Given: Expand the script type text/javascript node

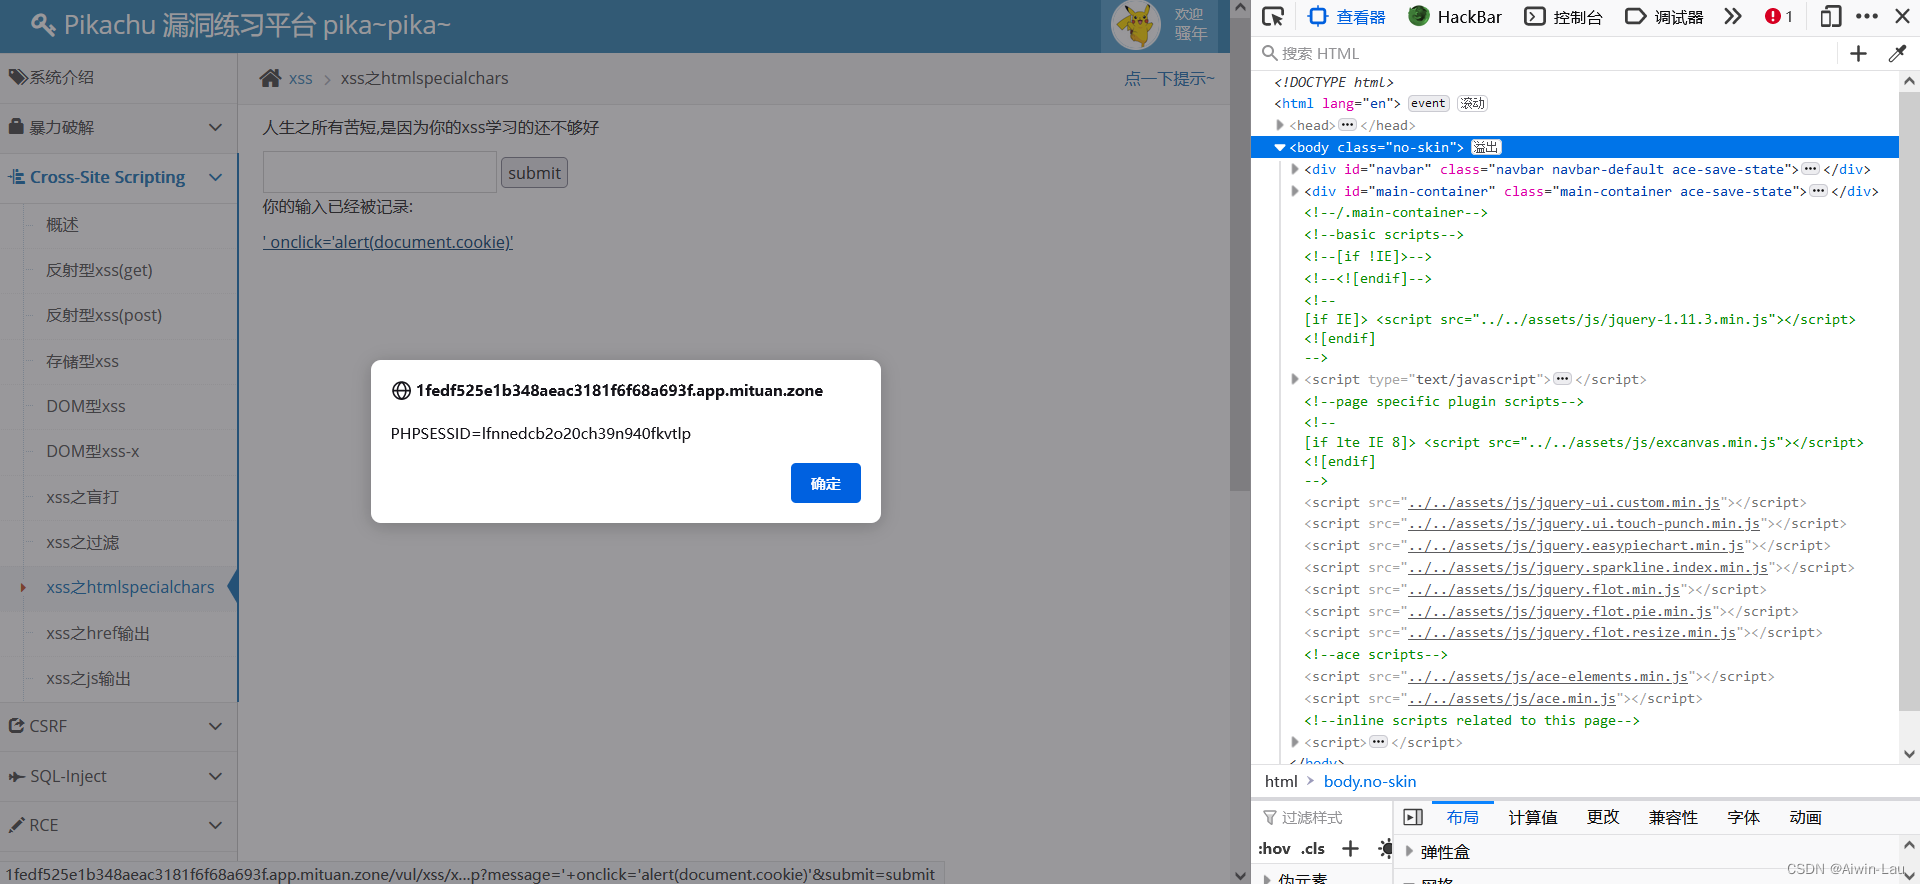Looking at the screenshot, I should point(1295,379).
